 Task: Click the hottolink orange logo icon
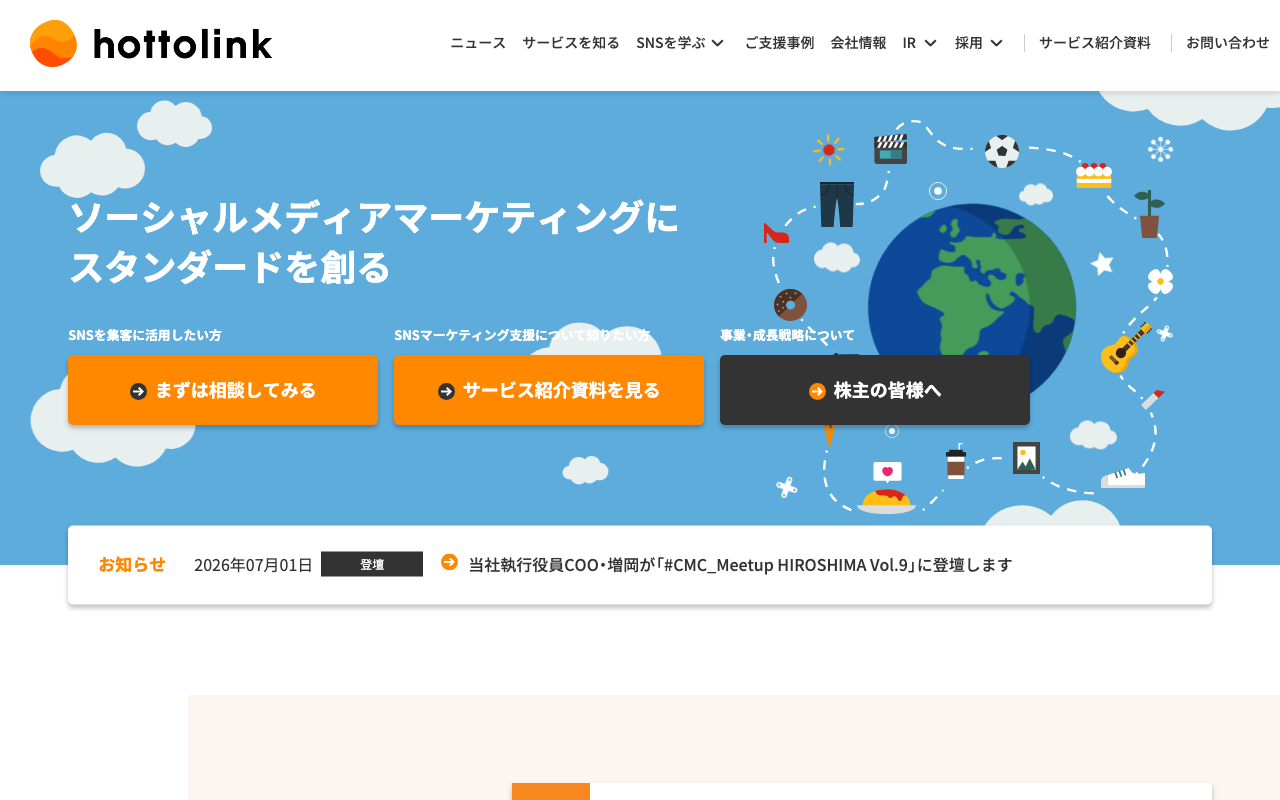[x=54, y=43]
